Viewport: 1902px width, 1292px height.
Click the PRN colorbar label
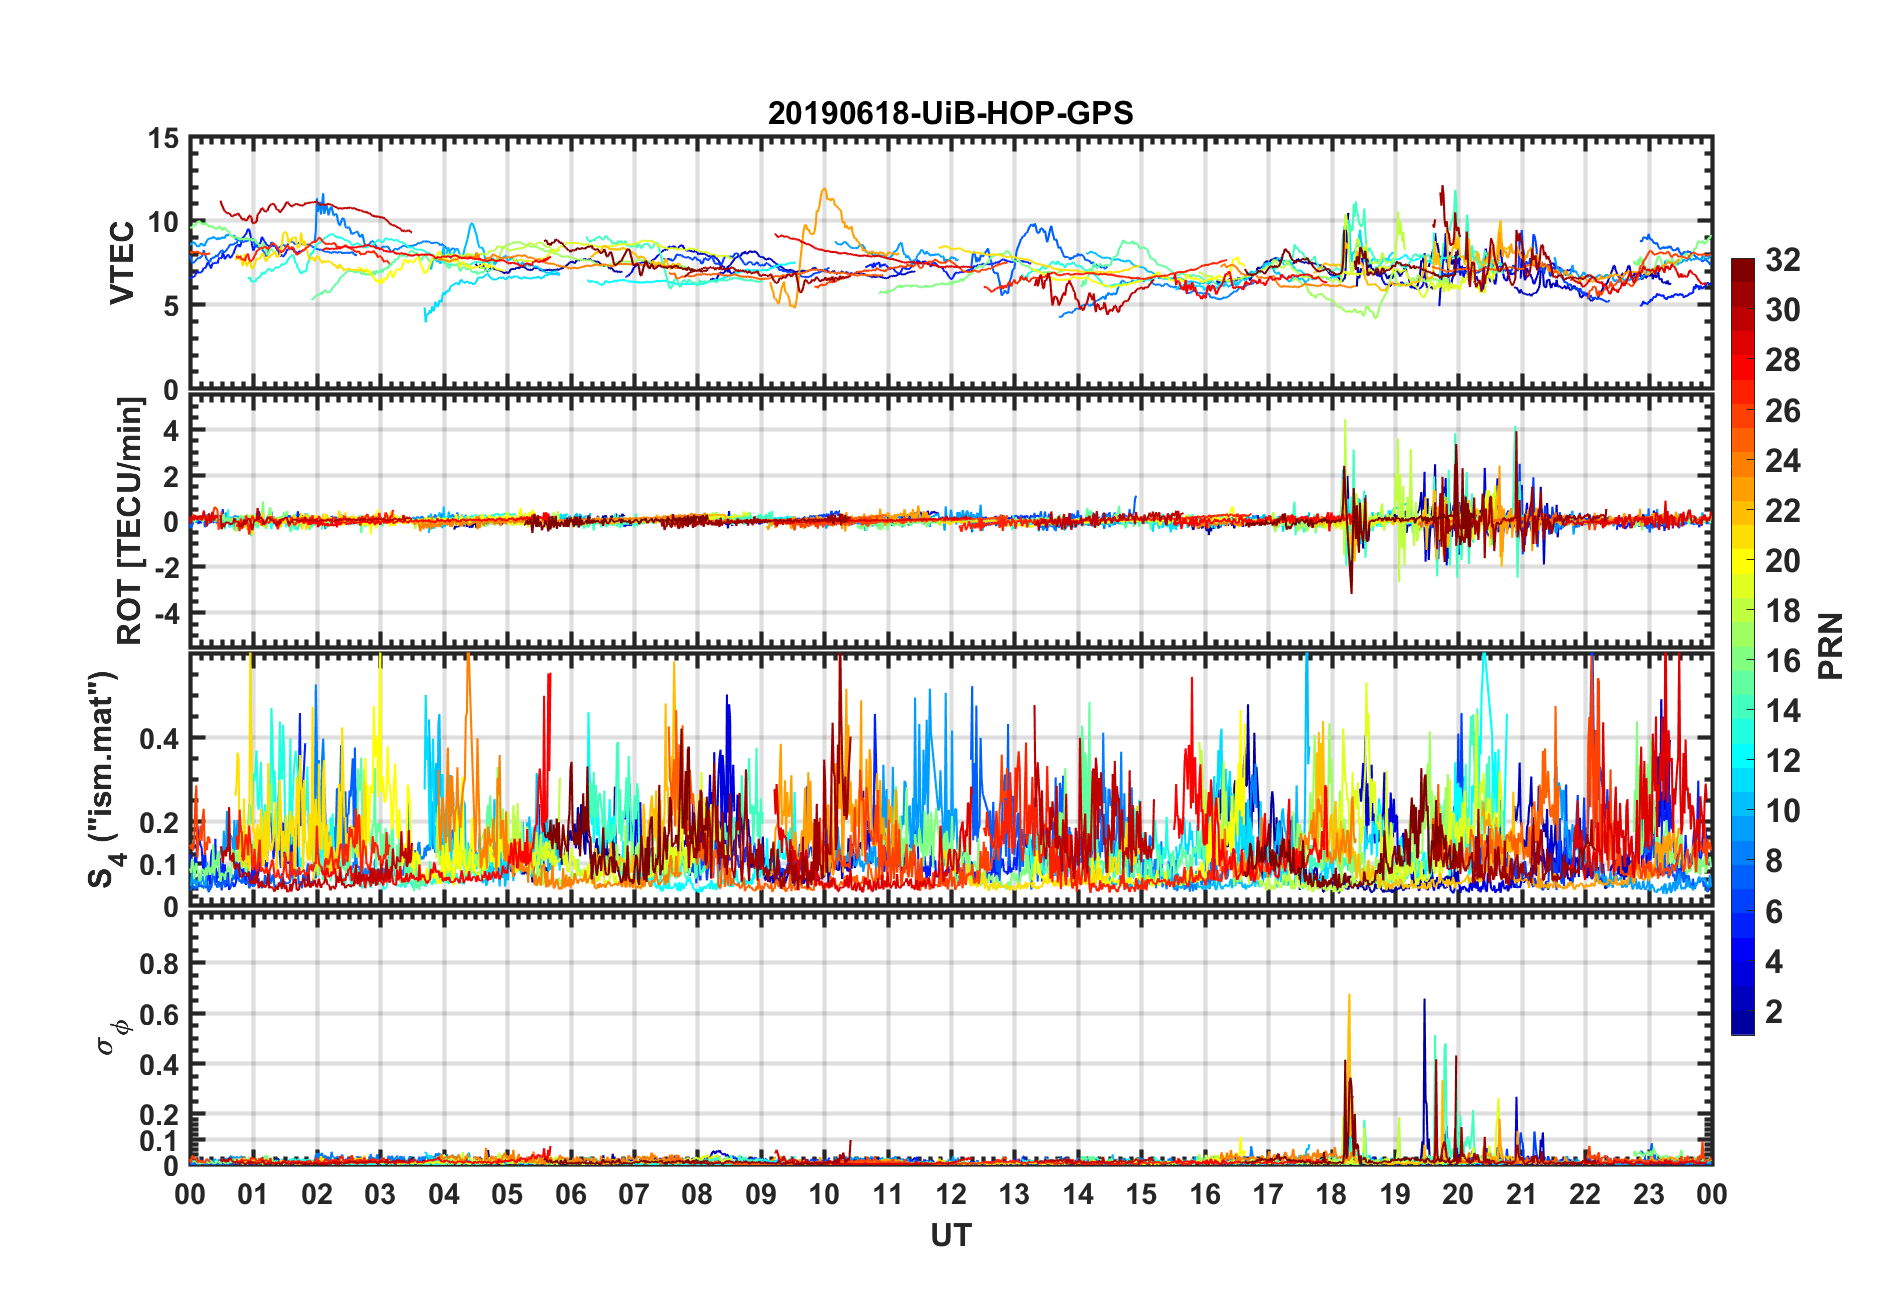1830,646
